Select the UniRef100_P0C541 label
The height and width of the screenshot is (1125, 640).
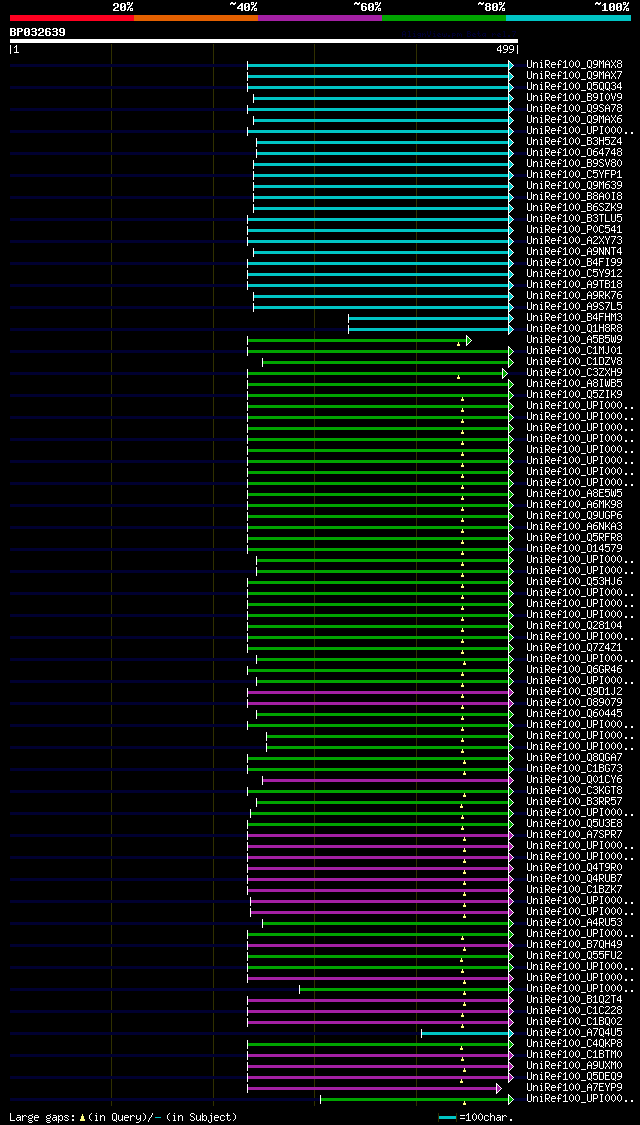pos(574,230)
